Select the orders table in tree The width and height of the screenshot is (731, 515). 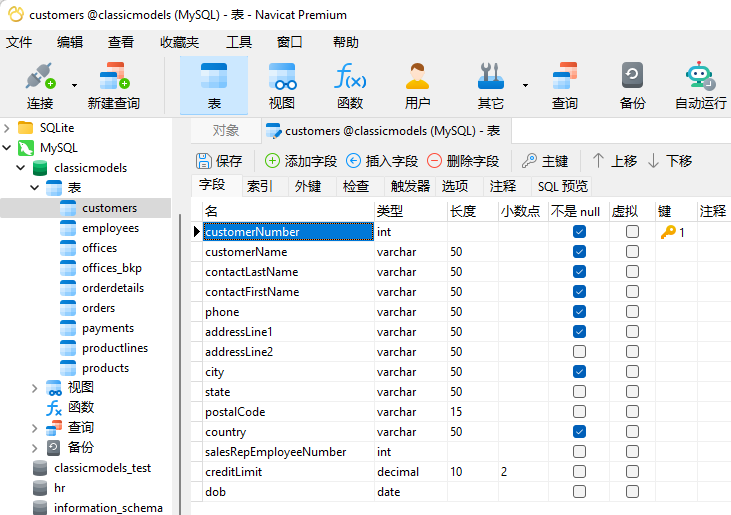98,308
